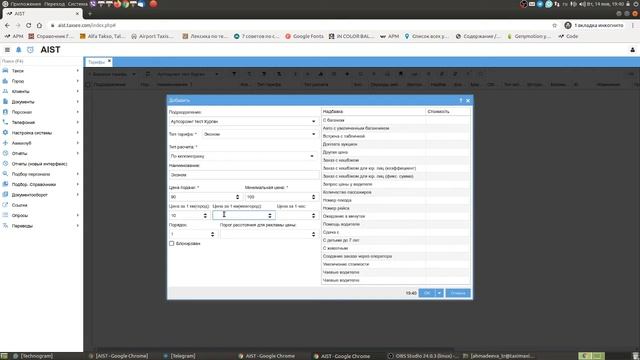Click the Стоимость column header

click(448, 111)
